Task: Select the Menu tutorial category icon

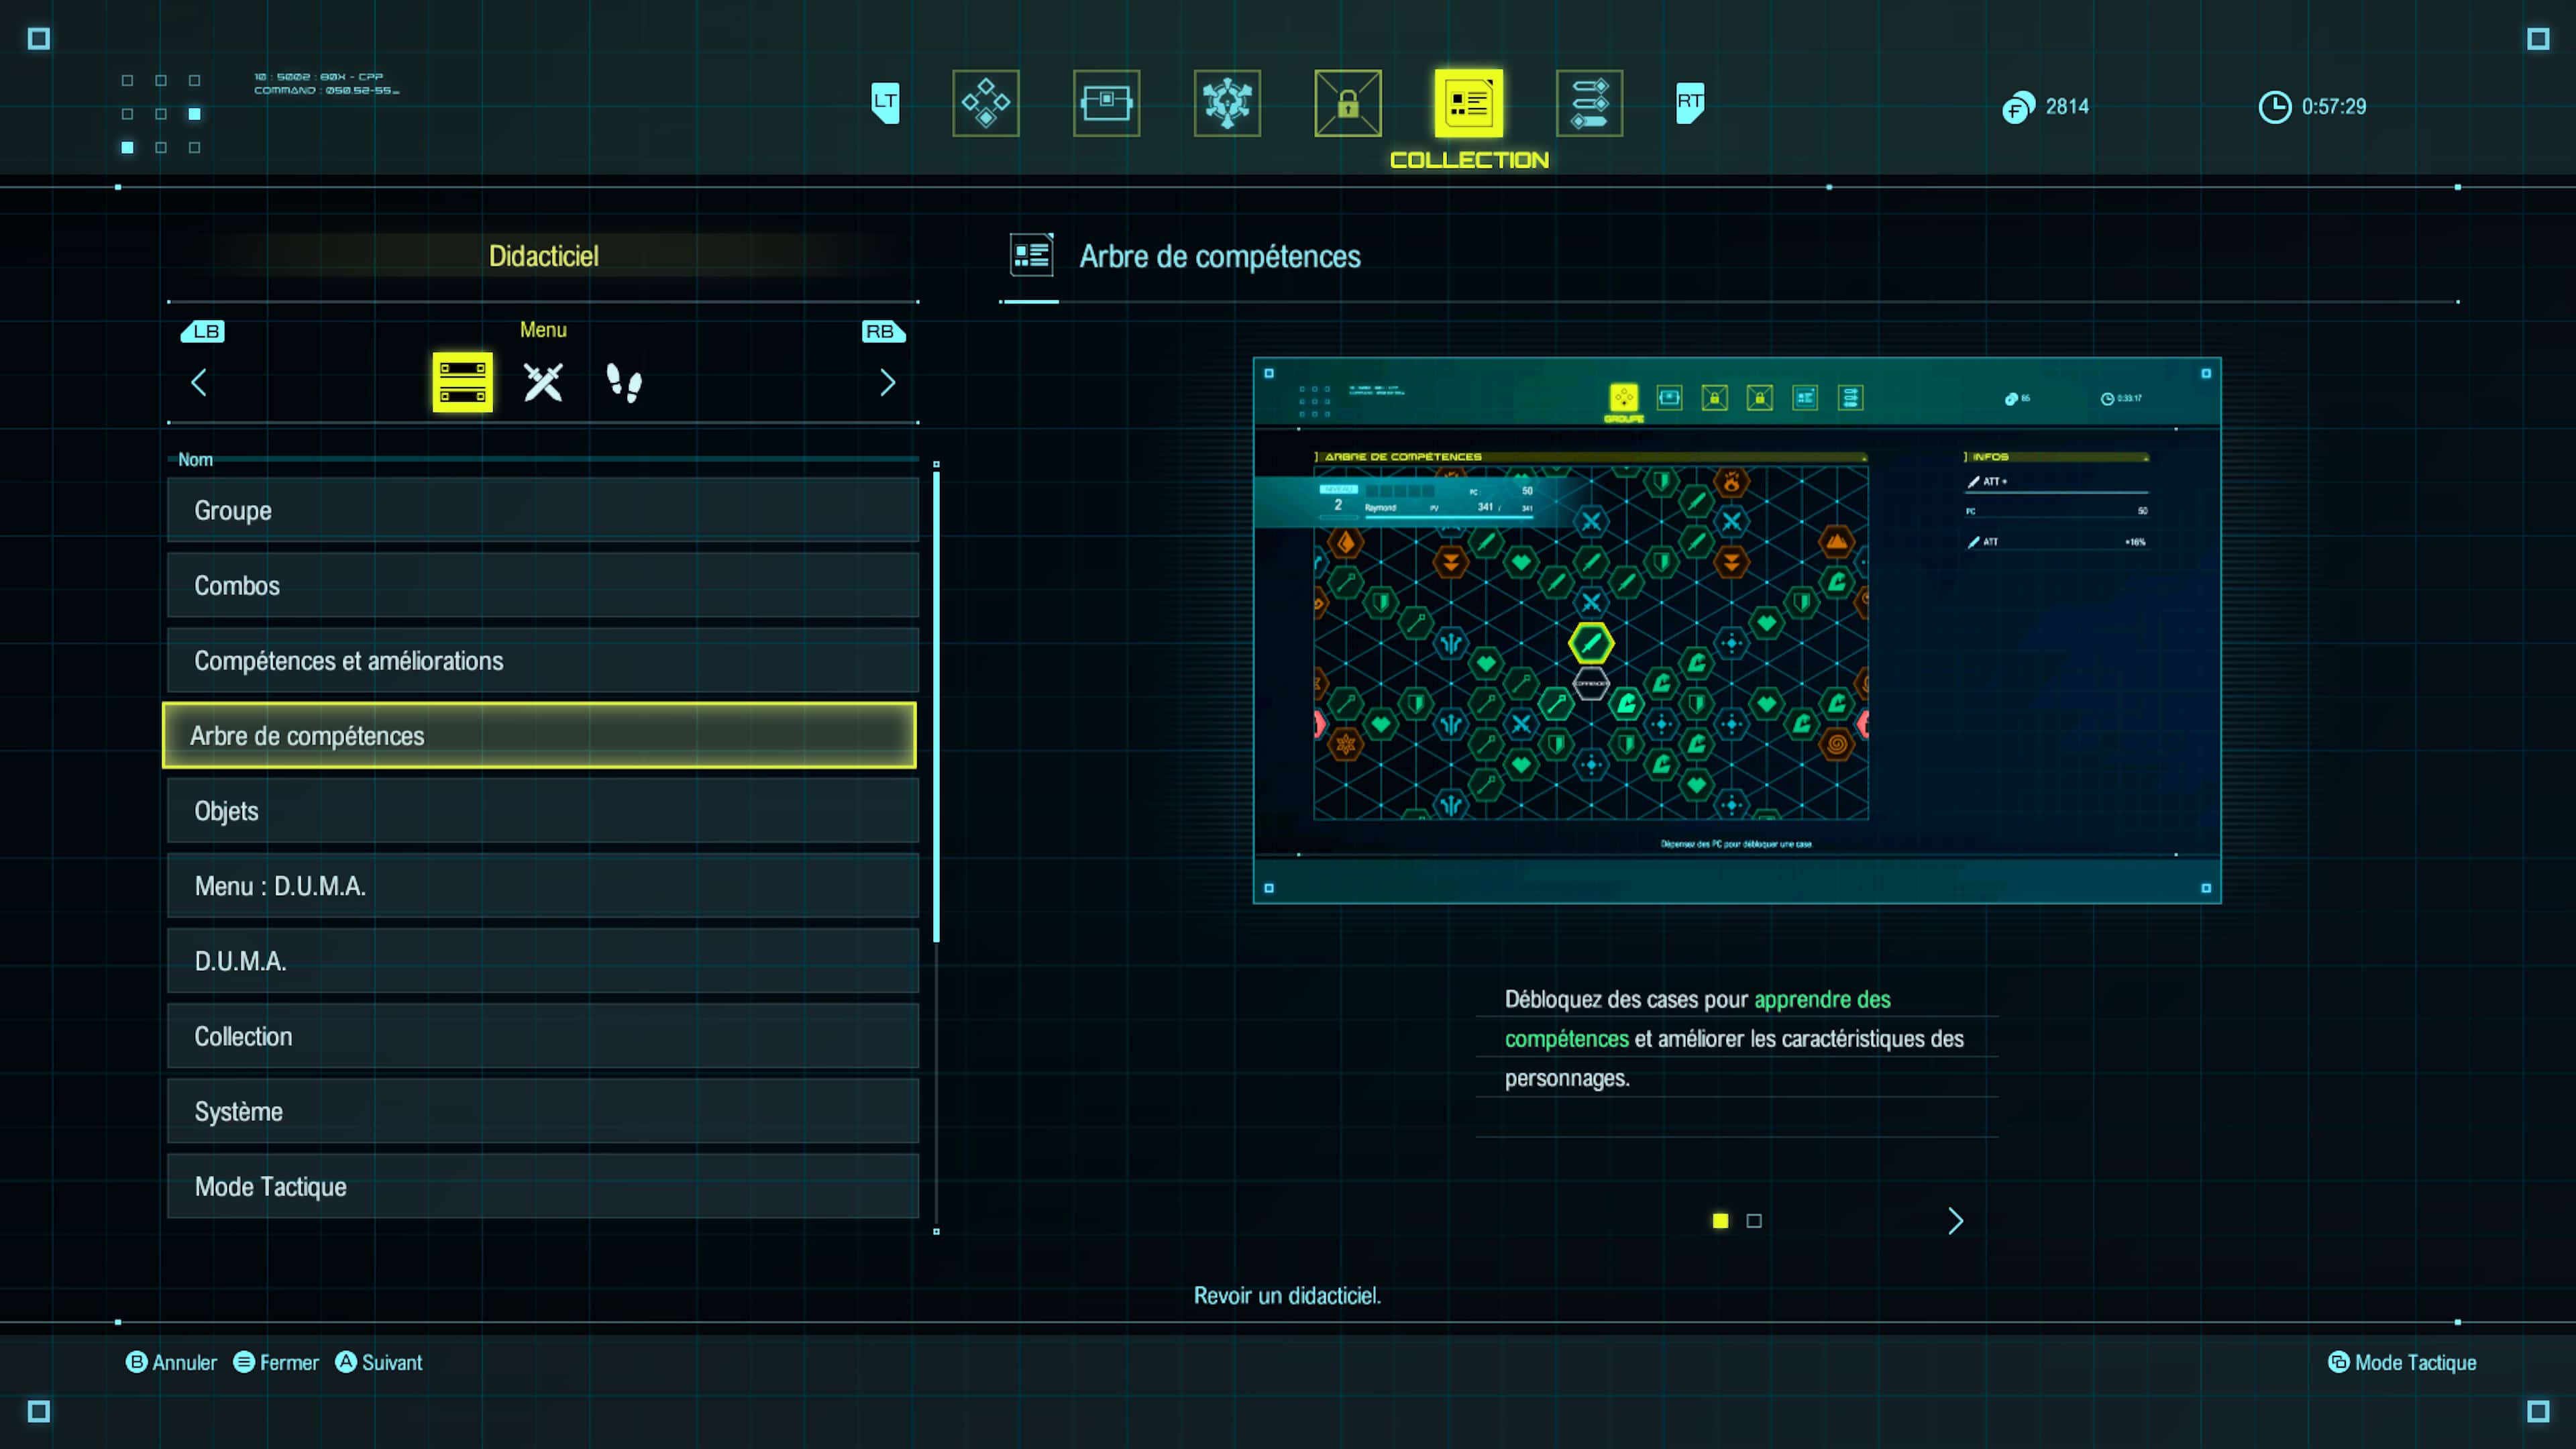Action: point(462,382)
